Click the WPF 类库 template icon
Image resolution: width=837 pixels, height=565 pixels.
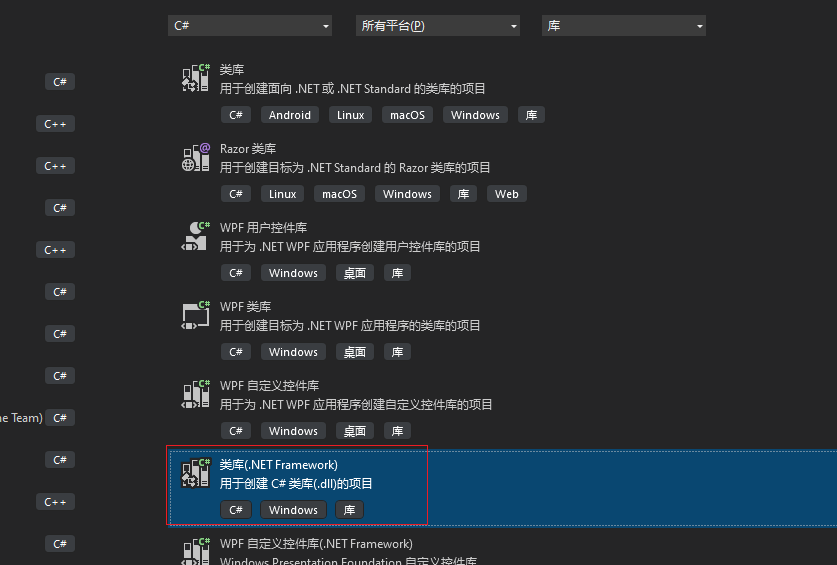click(195, 316)
